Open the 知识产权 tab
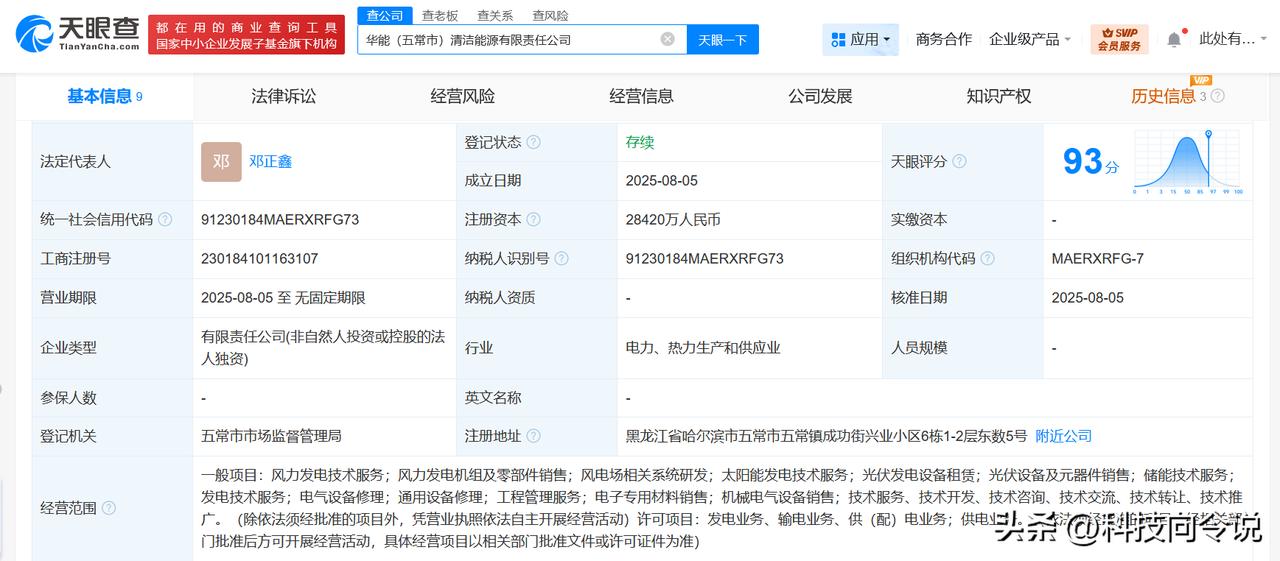This screenshot has width=1280, height=561. point(999,96)
